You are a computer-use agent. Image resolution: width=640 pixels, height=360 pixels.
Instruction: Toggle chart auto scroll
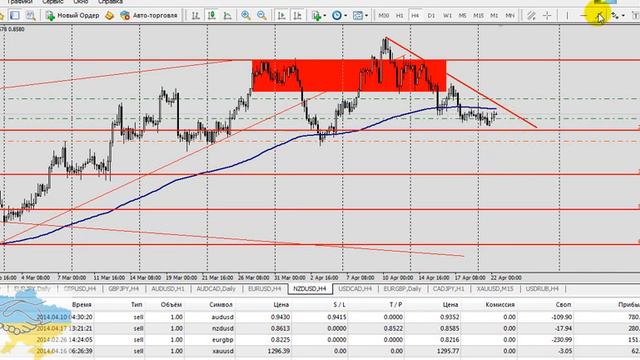[282, 16]
